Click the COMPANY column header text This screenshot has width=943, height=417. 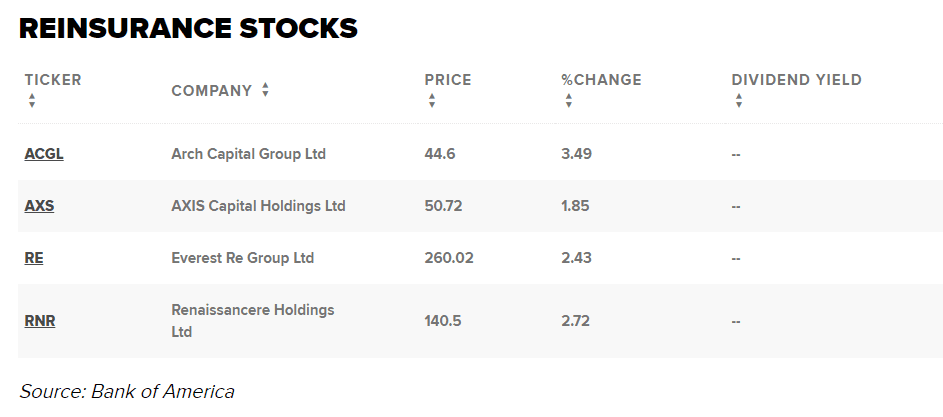(x=211, y=91)
